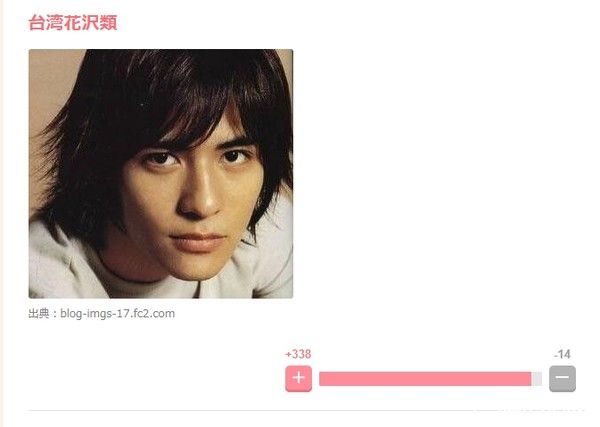Click the gray minus vote button
Screen dimensions: 600x427
pyautogui.click(x=562, y=378)
